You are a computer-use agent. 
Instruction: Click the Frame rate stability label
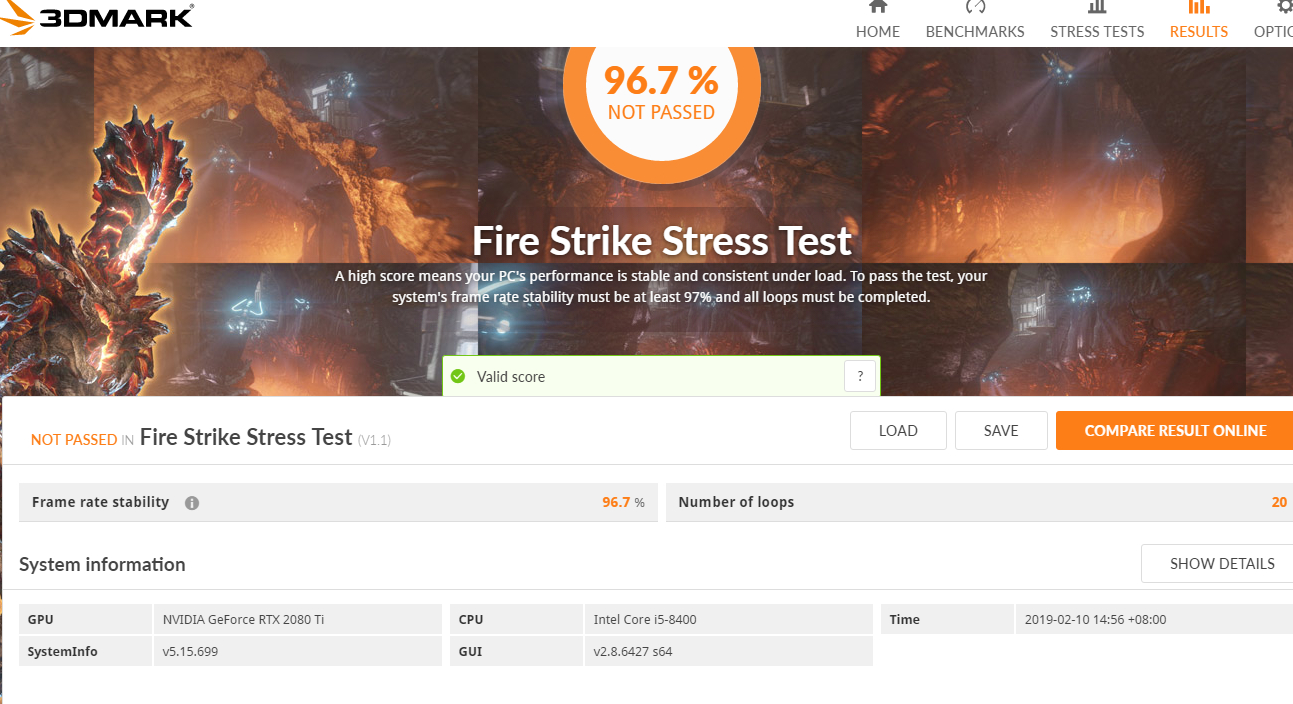click(x=100, y=502)
